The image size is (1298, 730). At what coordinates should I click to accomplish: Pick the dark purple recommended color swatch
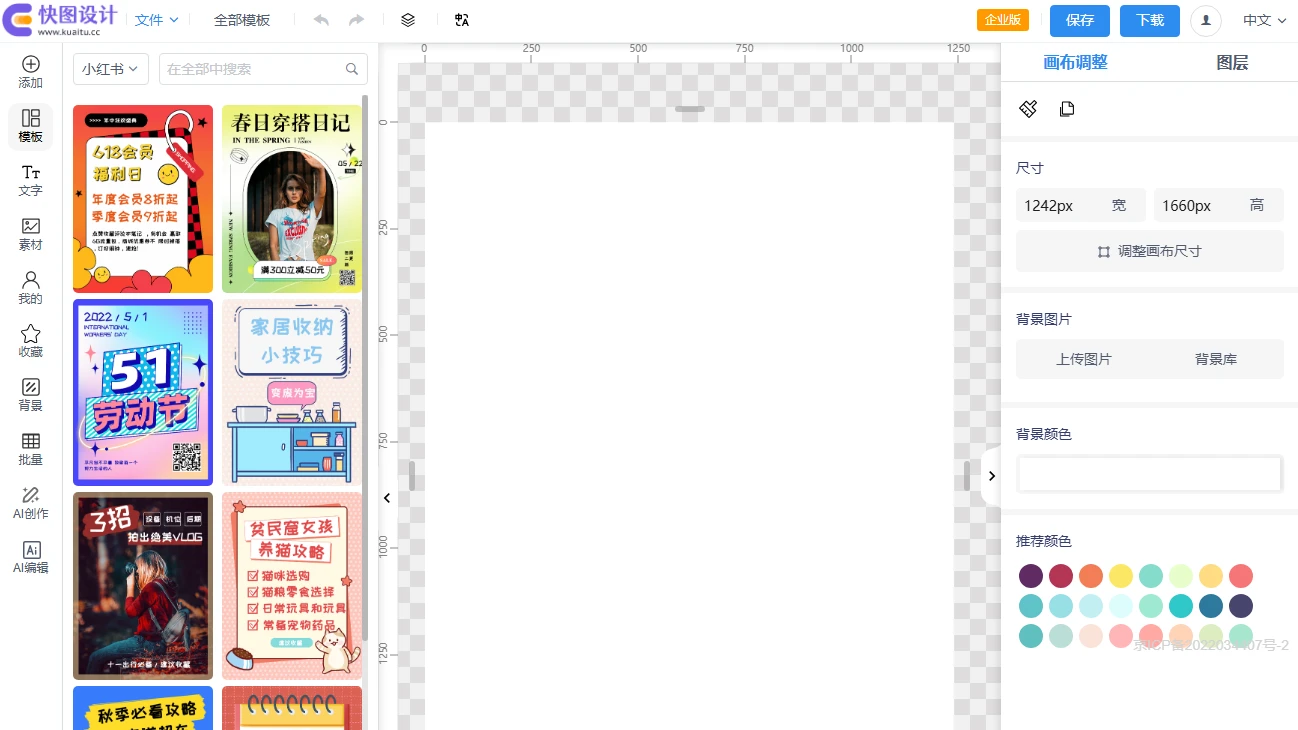(1031, 576)
